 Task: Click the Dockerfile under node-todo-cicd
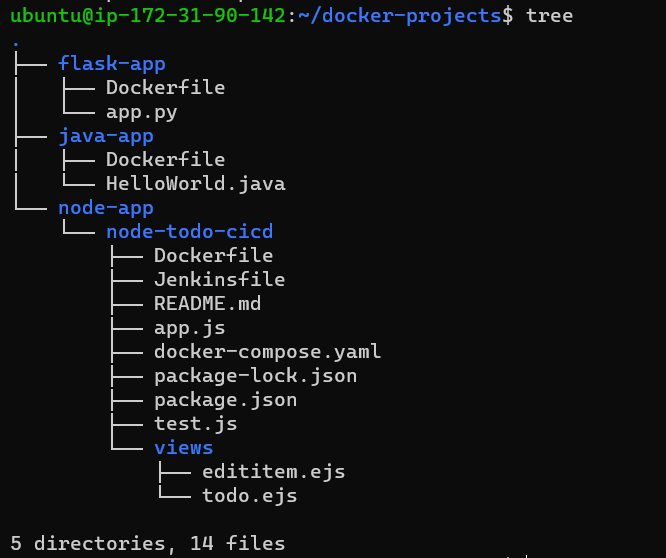pos(213,256)
